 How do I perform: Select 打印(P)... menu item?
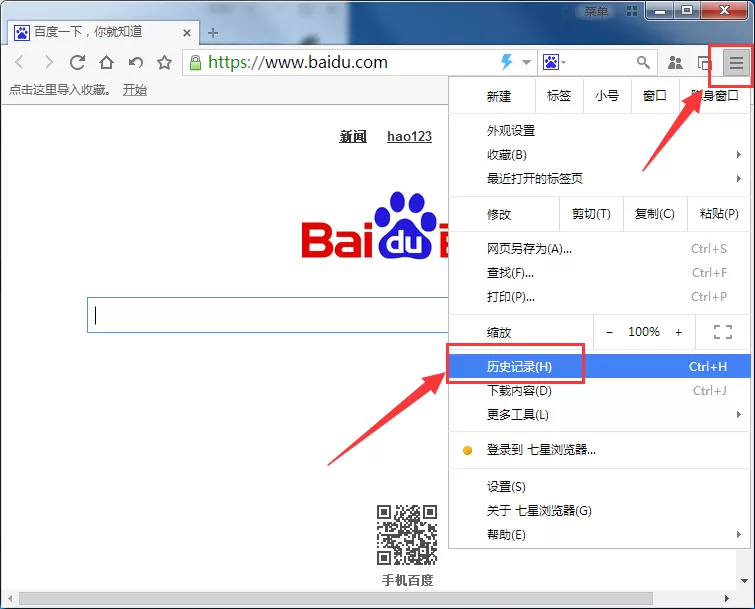(599, 297)
